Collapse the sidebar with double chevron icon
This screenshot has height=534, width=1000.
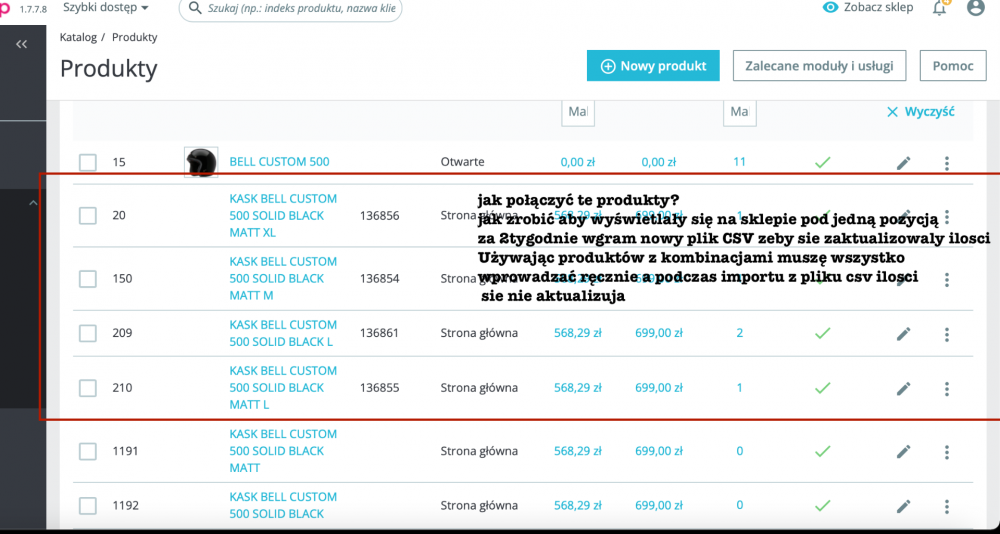click(22, 44)
